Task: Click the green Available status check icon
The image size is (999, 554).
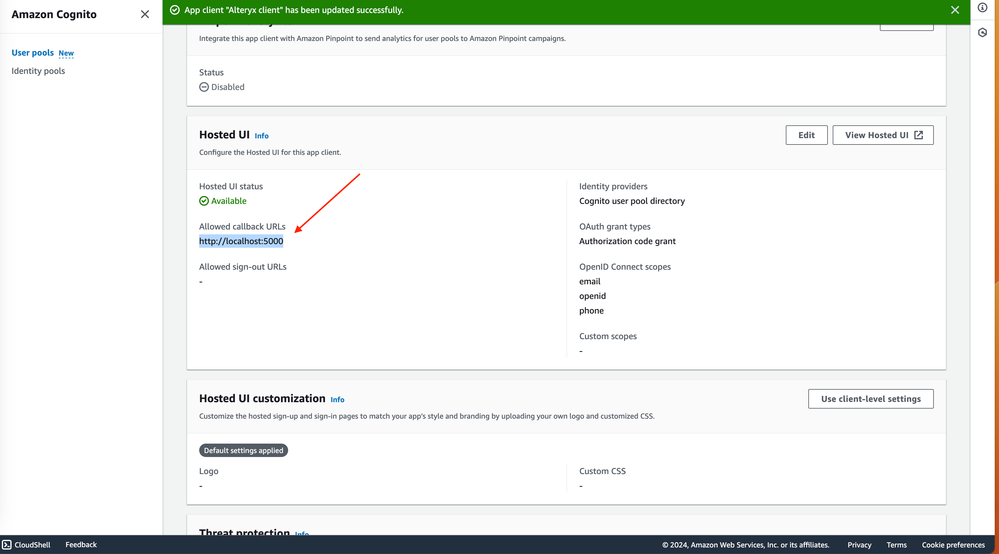Action: click(204, 201)
